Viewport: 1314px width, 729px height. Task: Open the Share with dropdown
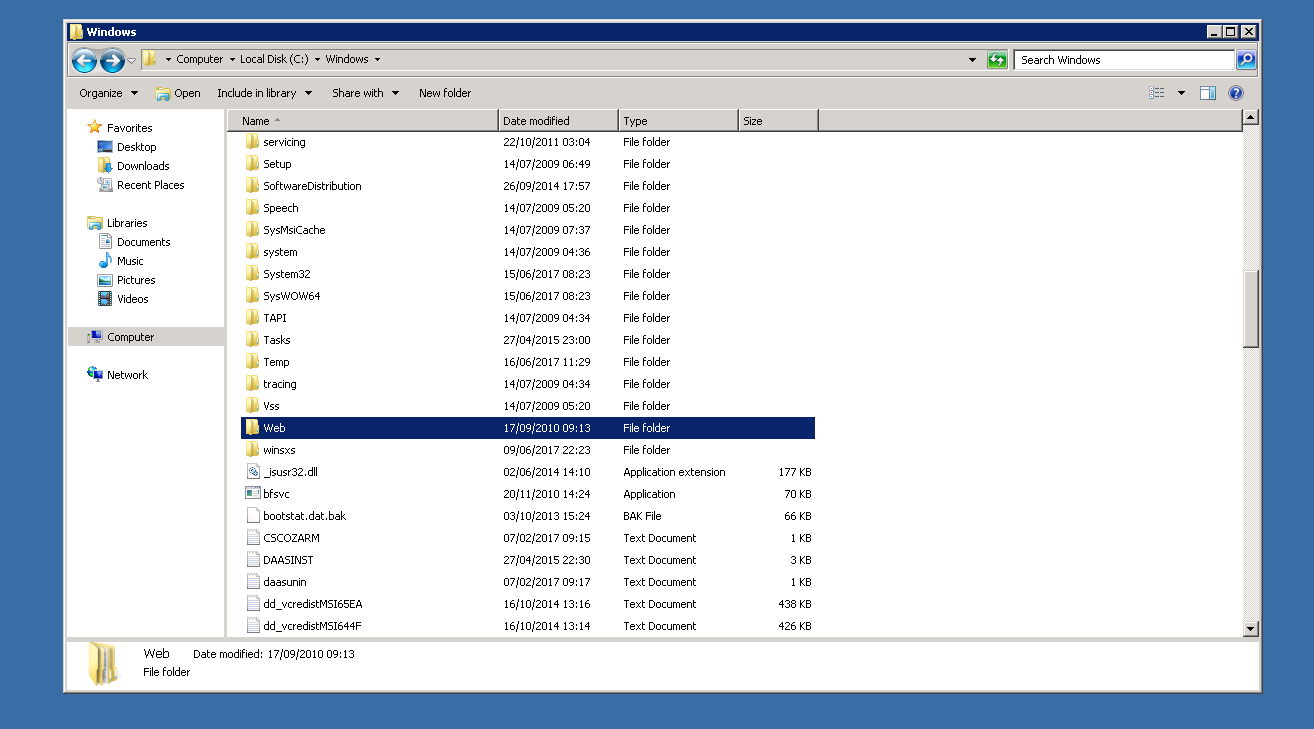point(365,93)
